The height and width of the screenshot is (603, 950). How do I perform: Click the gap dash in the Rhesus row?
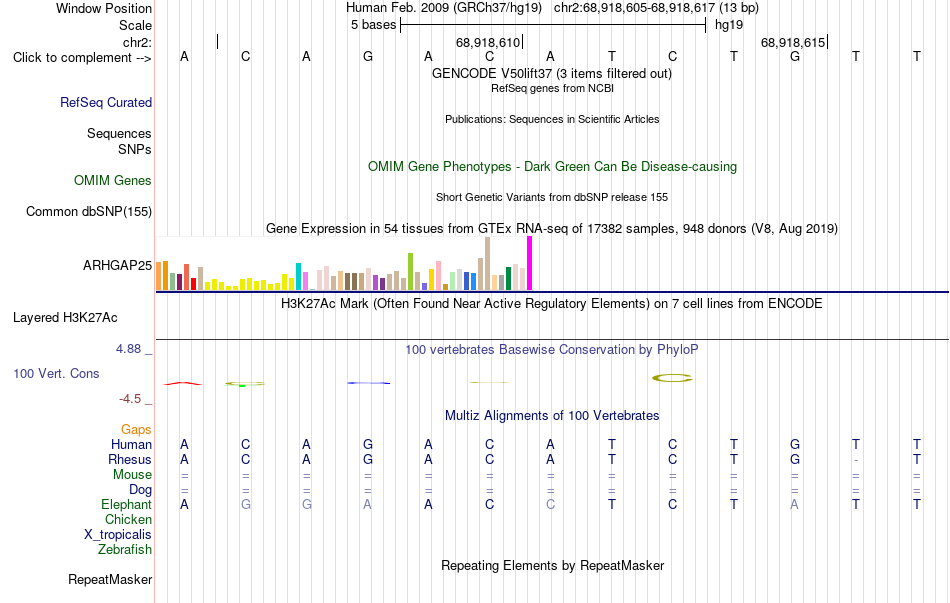(855, 461)
